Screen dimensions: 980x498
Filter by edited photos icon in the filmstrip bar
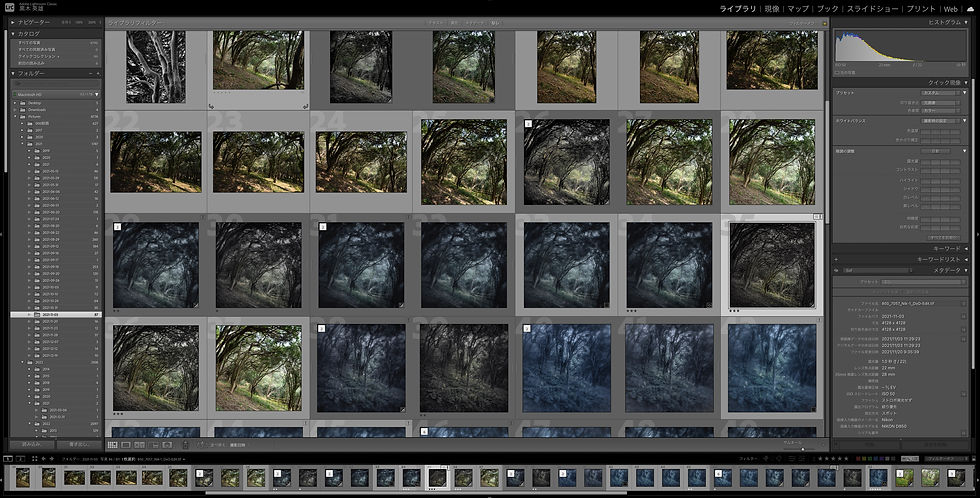coord(791,458)
